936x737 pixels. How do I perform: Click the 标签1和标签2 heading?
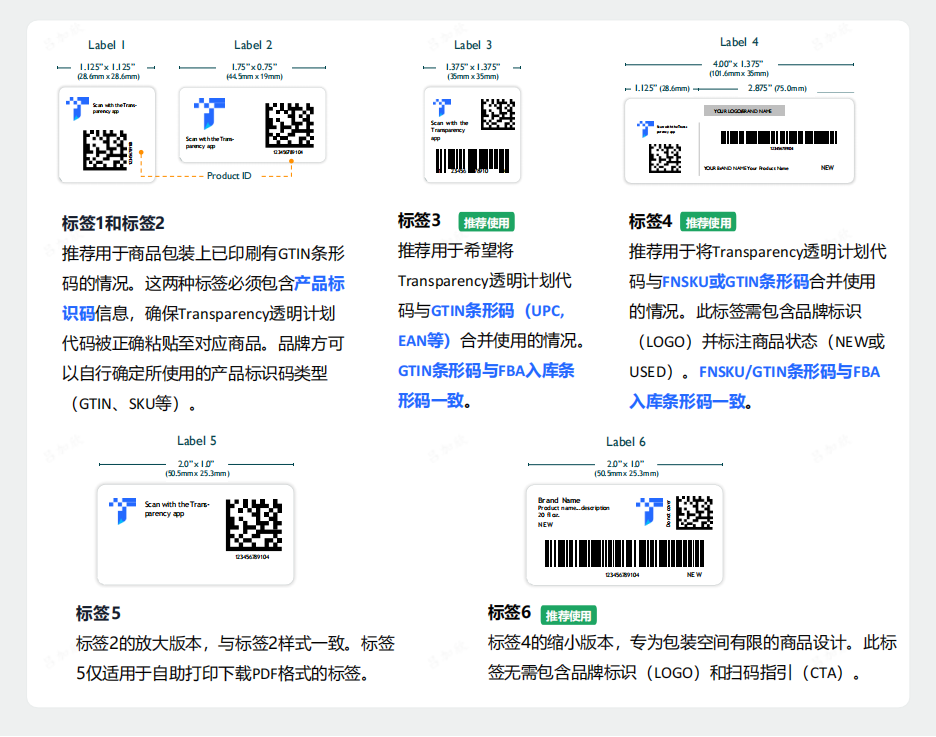pos(113,222)
